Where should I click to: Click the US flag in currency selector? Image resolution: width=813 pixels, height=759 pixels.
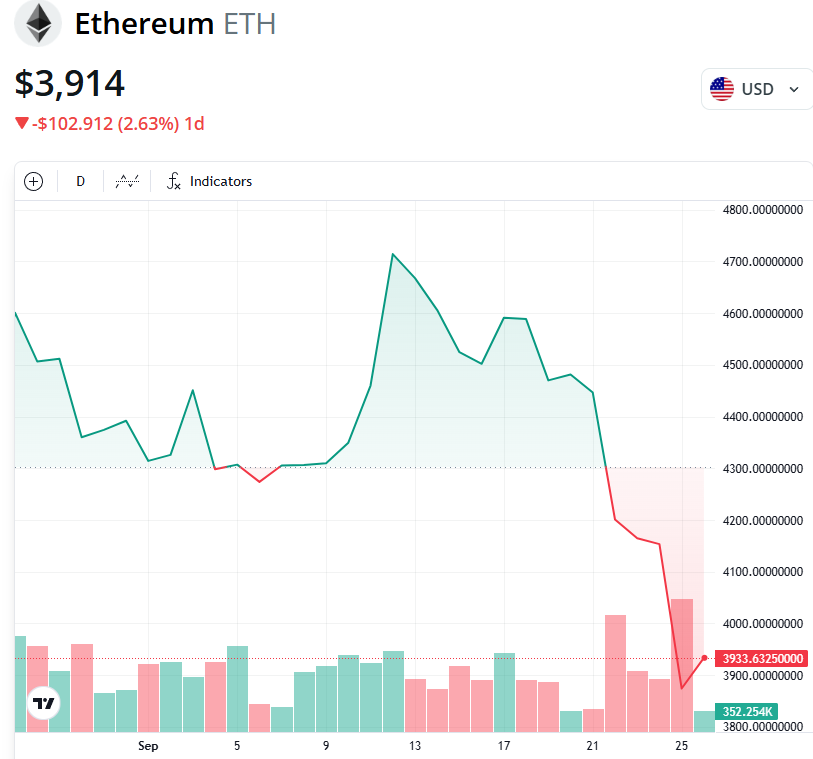(722, 88)
